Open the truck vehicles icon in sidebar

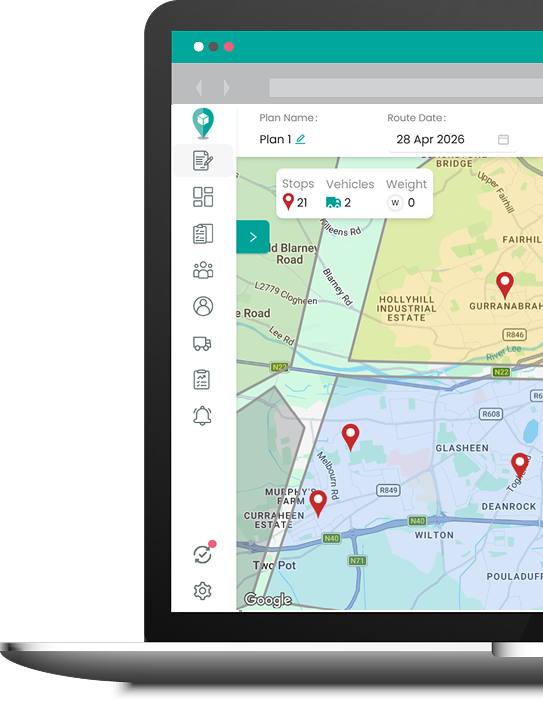[x=202, y=343]
